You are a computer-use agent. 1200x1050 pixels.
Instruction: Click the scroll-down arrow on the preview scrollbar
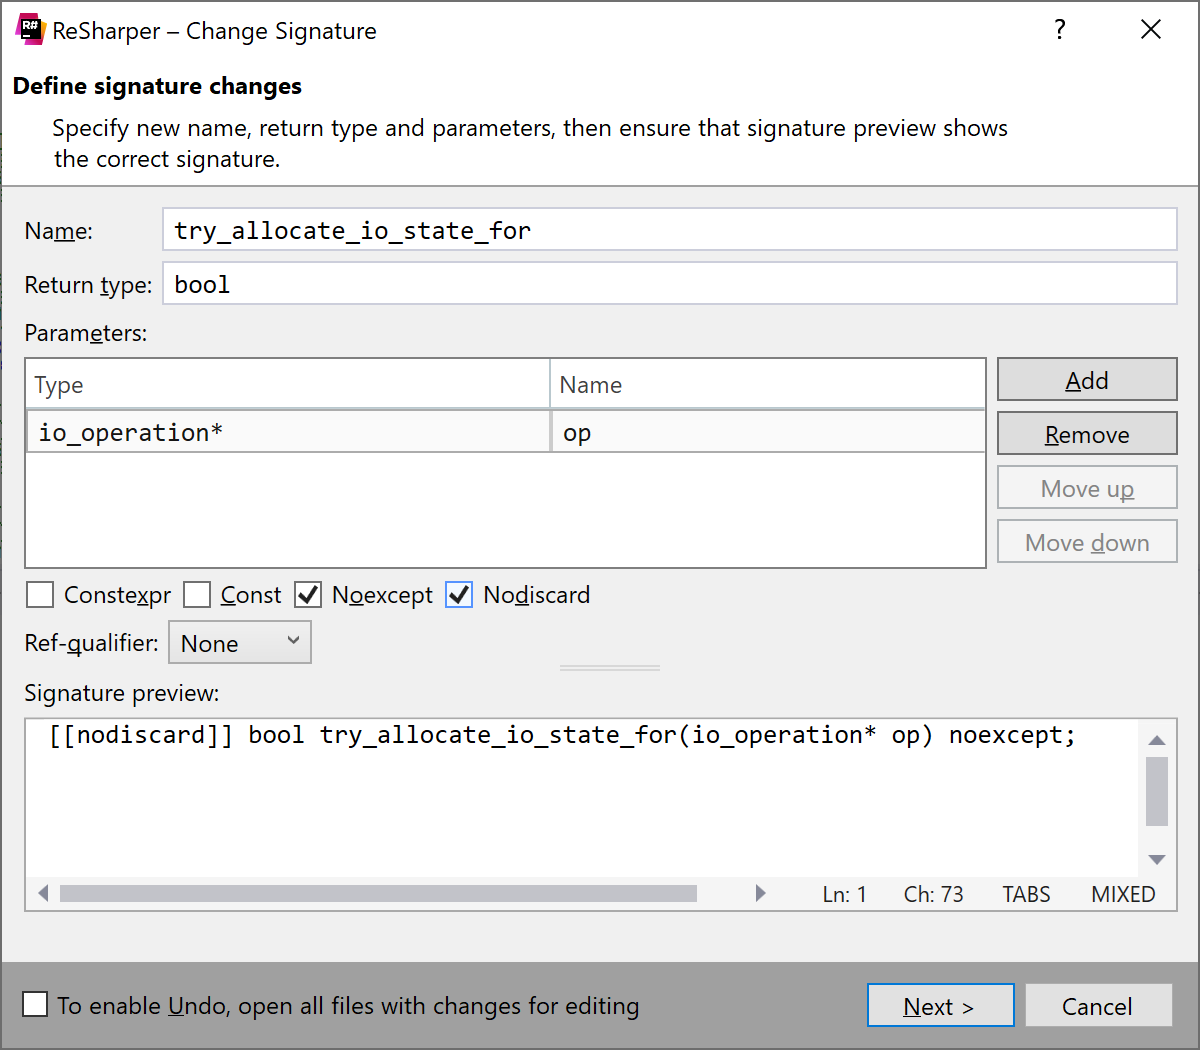[1157, 858]
